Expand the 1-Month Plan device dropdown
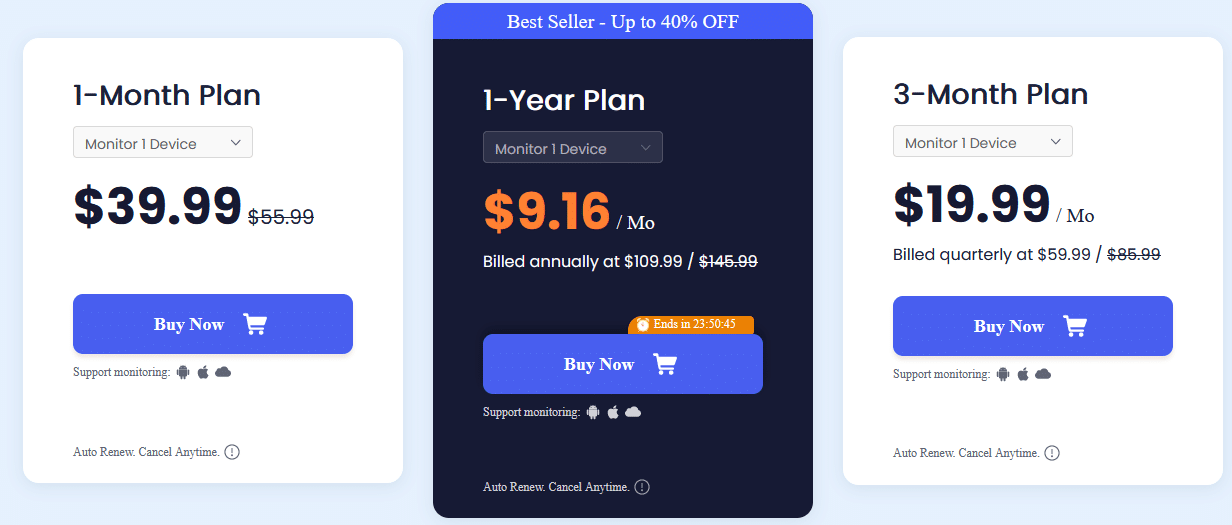Viewport: 1232px width, 525px height. pos(163,143)
